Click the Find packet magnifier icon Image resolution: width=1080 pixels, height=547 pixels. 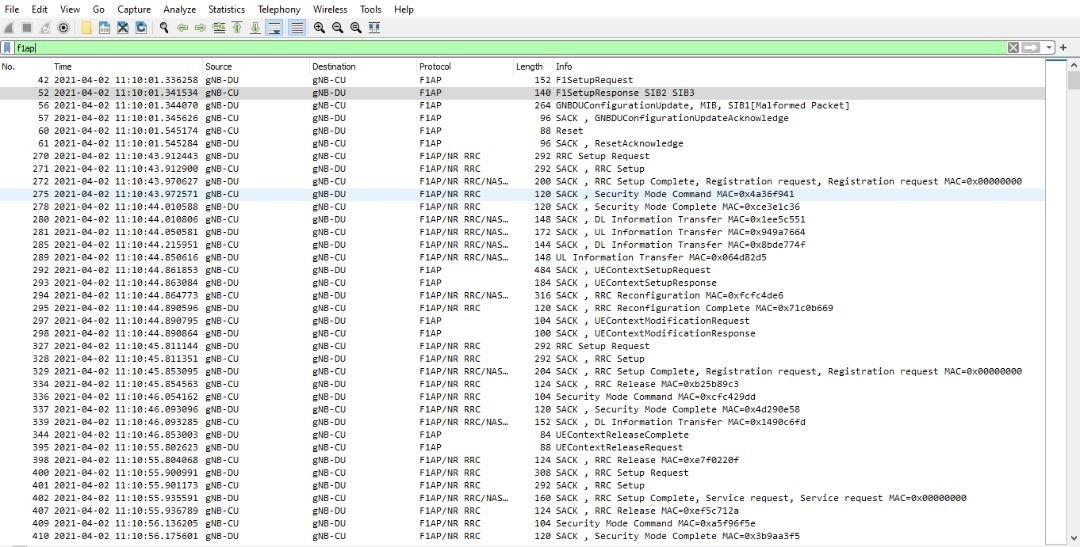[x=164, y=27]
